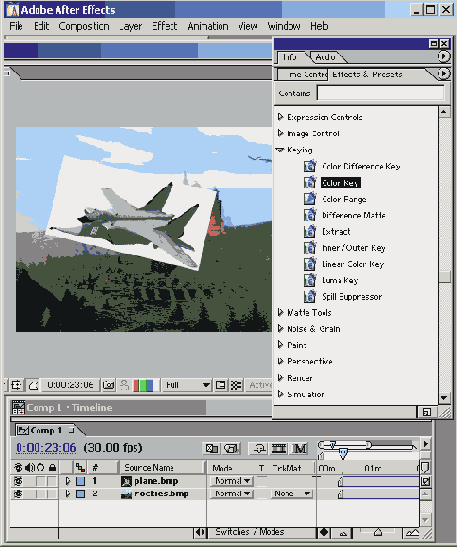Hide the plane.bmp layer video
457x547 pixels.
pyautogui.click(x=18, y=481)
